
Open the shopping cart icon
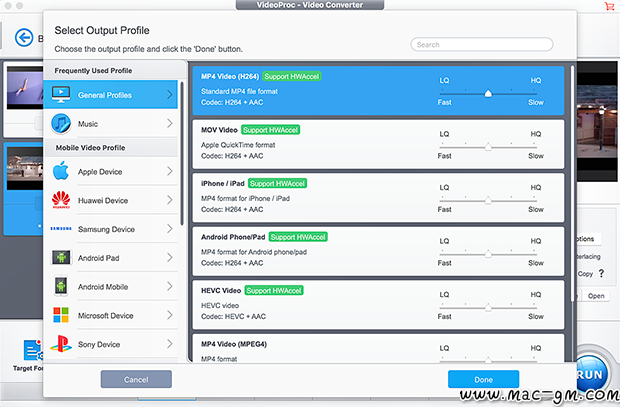(609, 6)
